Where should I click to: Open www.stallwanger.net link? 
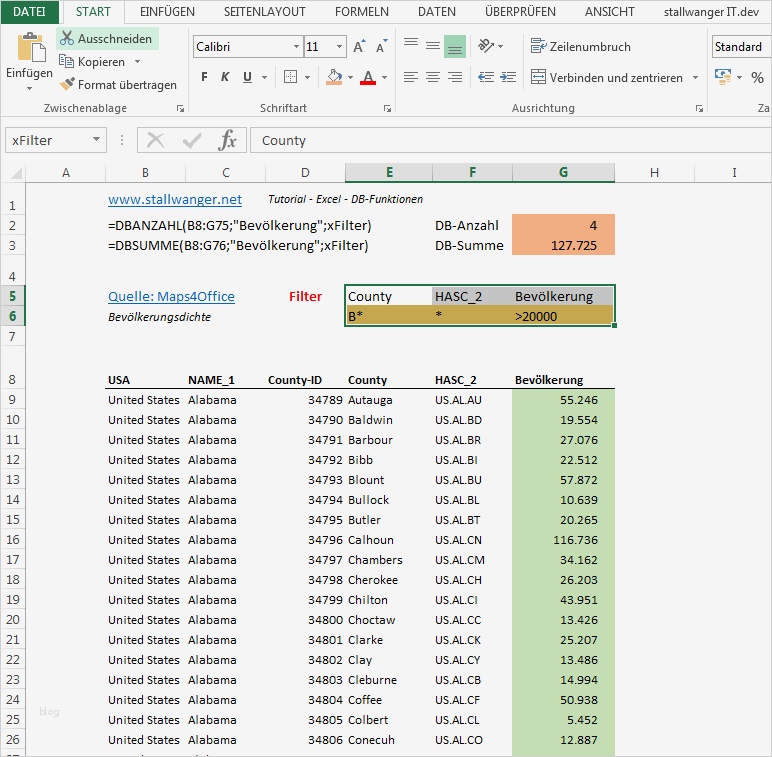[175, 199]
